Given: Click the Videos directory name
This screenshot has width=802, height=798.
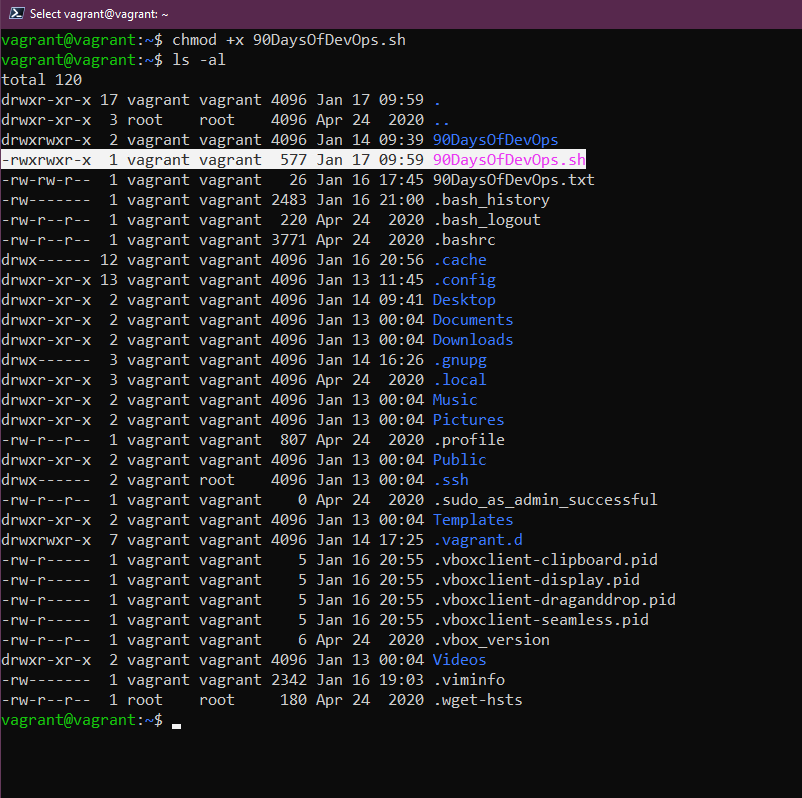Looking at the screenshot, I should [x=459, y=660].
